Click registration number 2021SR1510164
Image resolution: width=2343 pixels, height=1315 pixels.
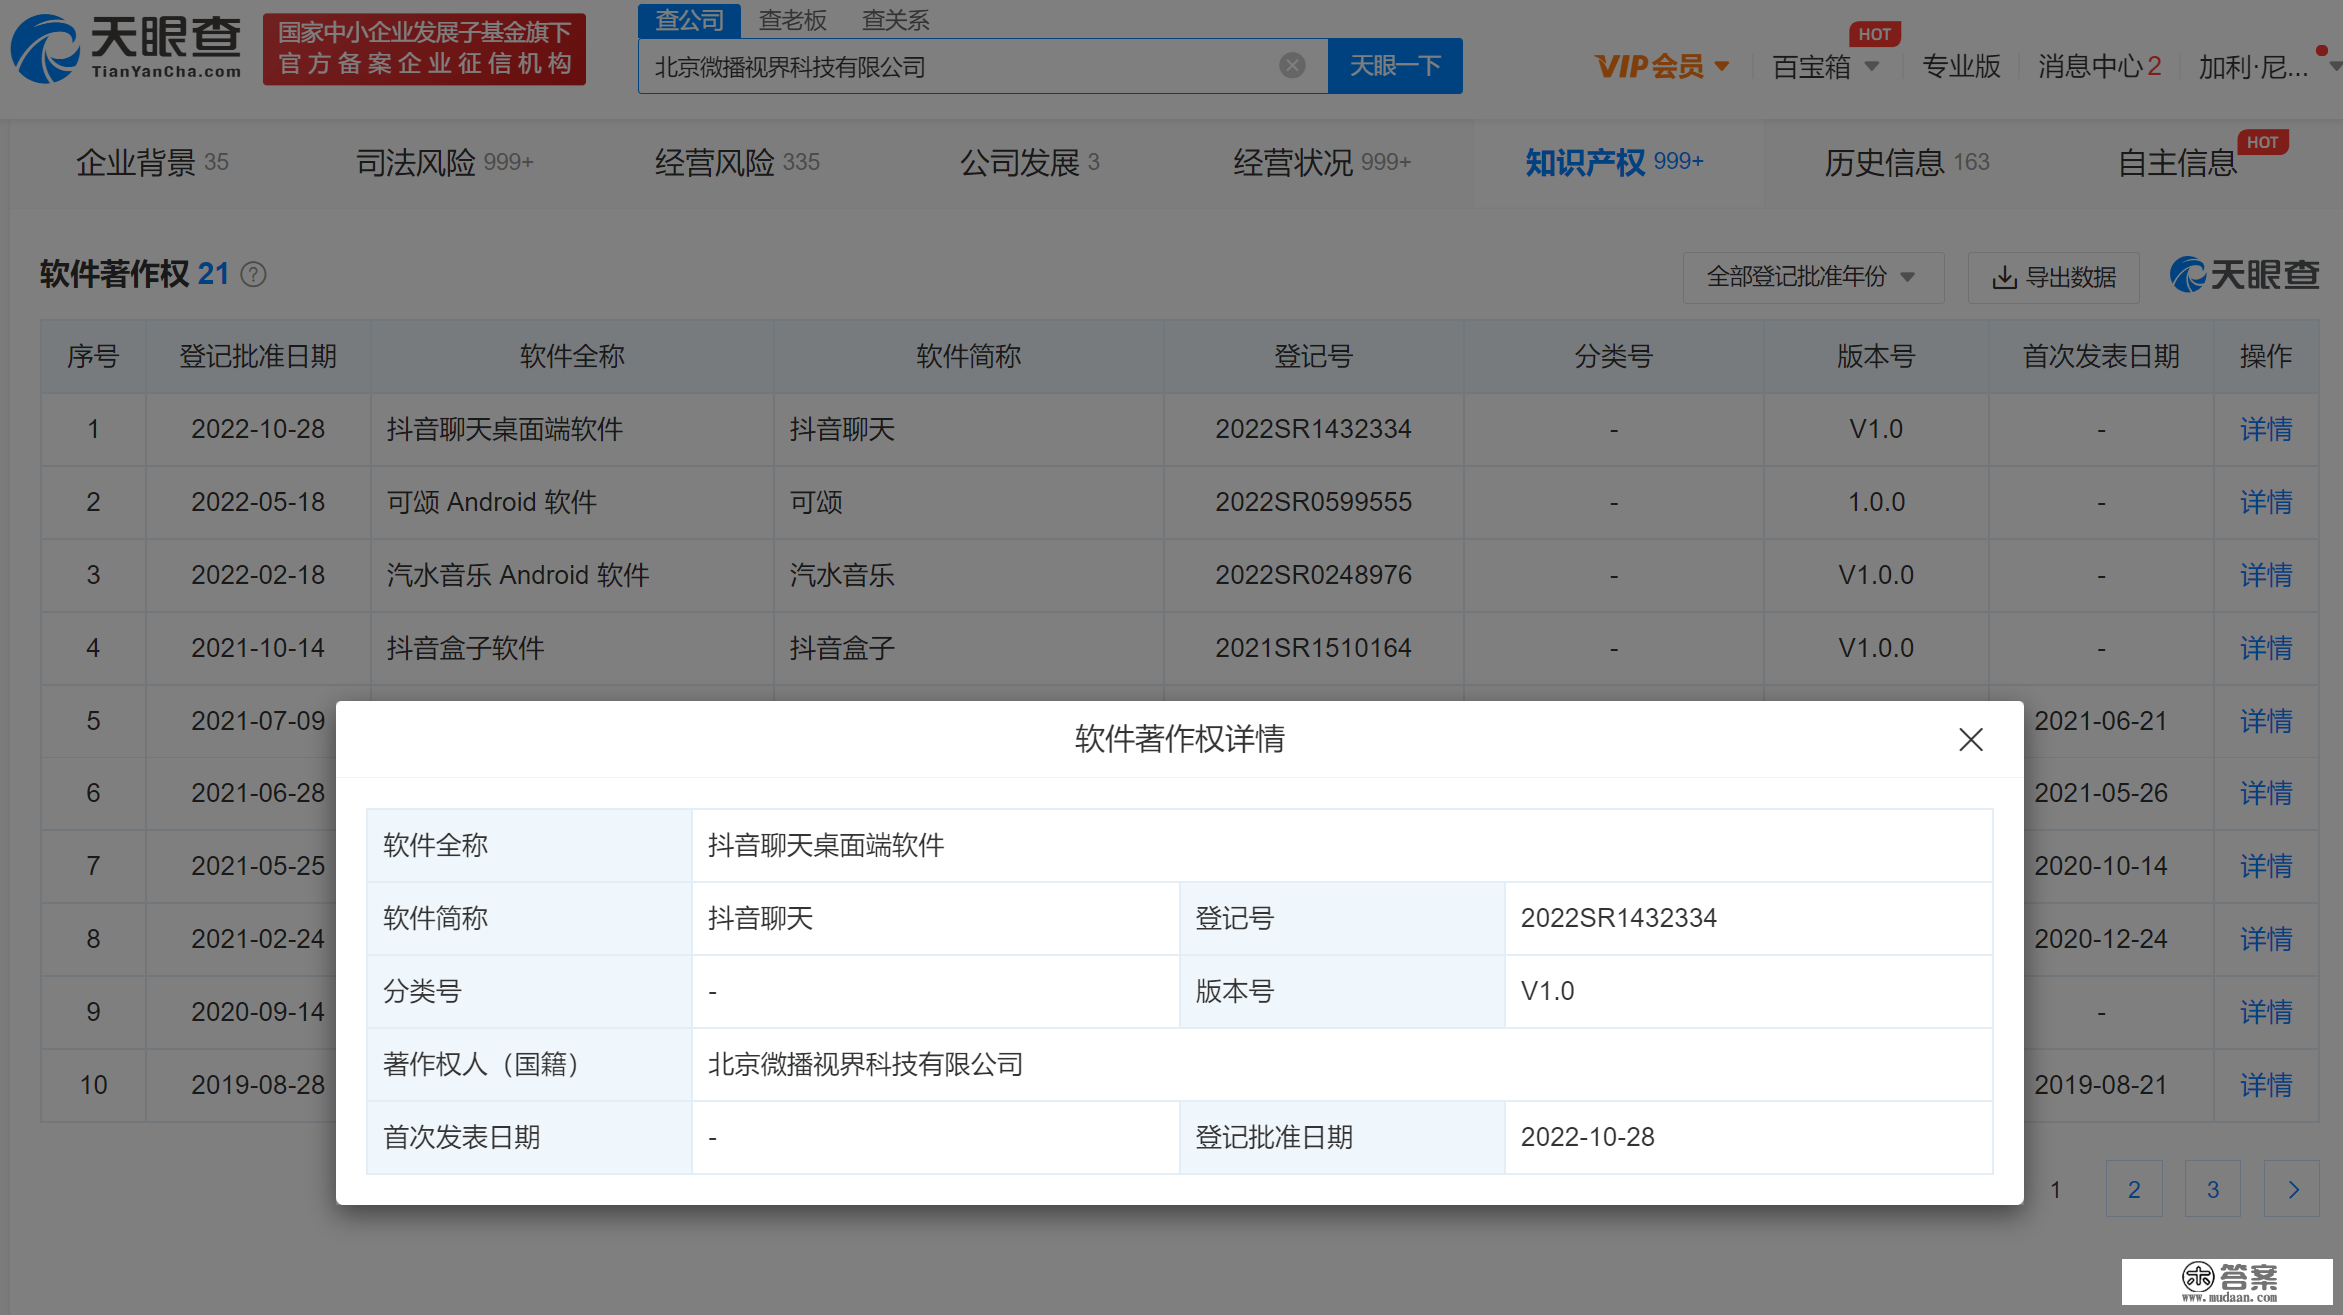[1313, 648]
